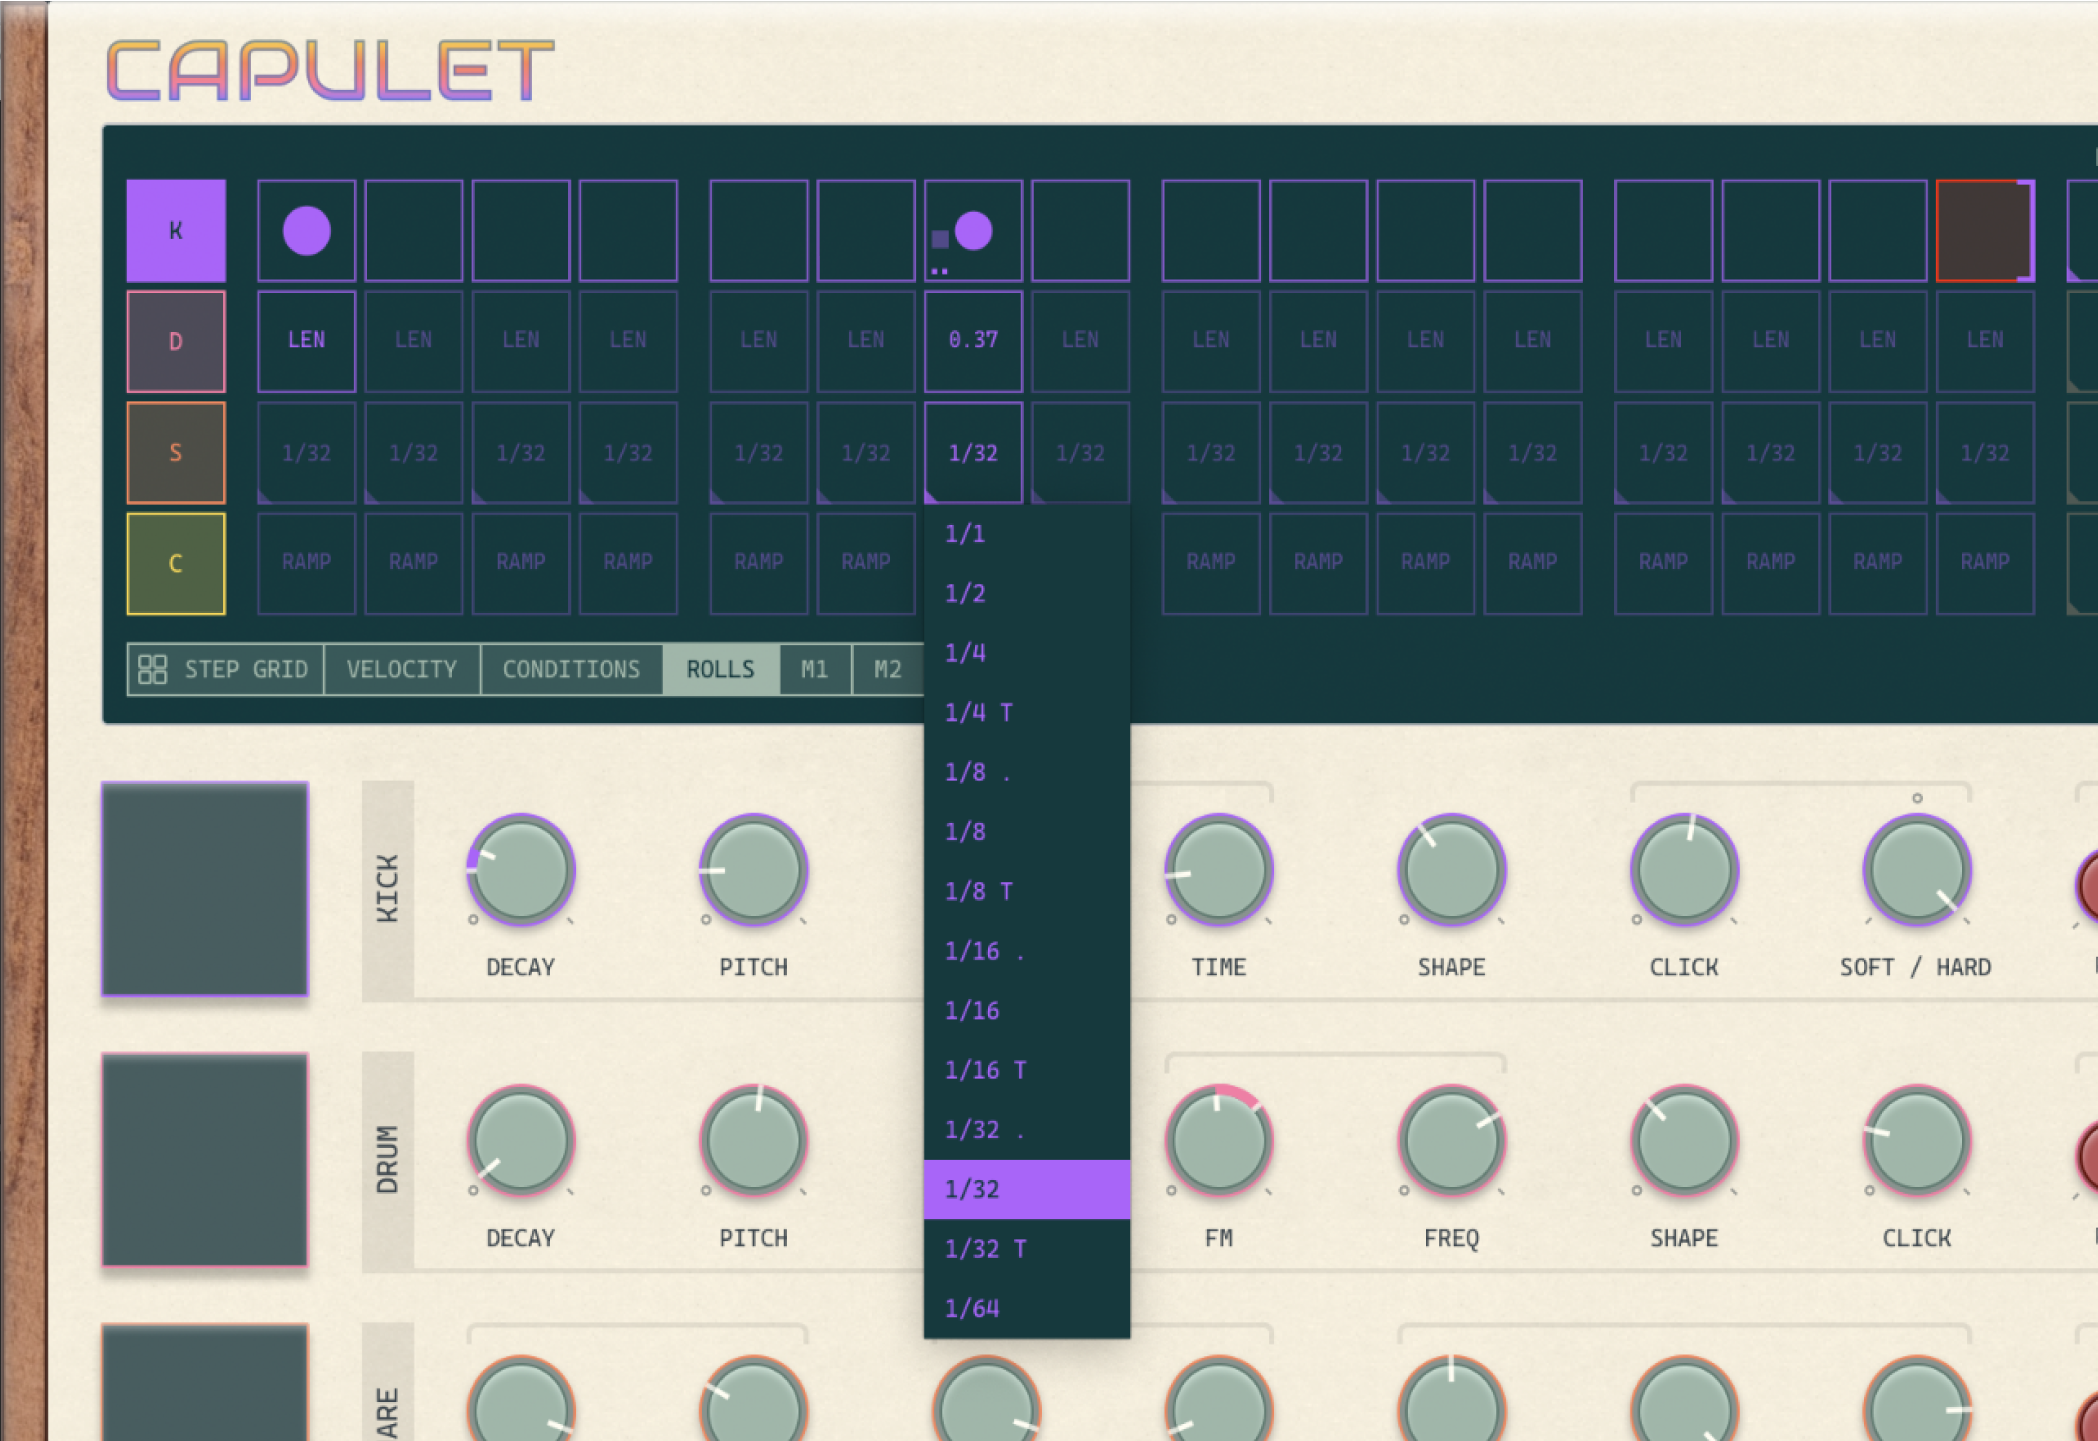The width and height of the screenshot is (2098, 1441).
Task: Switch to the VELOCITY tab
Action: [x=402, y=669]
